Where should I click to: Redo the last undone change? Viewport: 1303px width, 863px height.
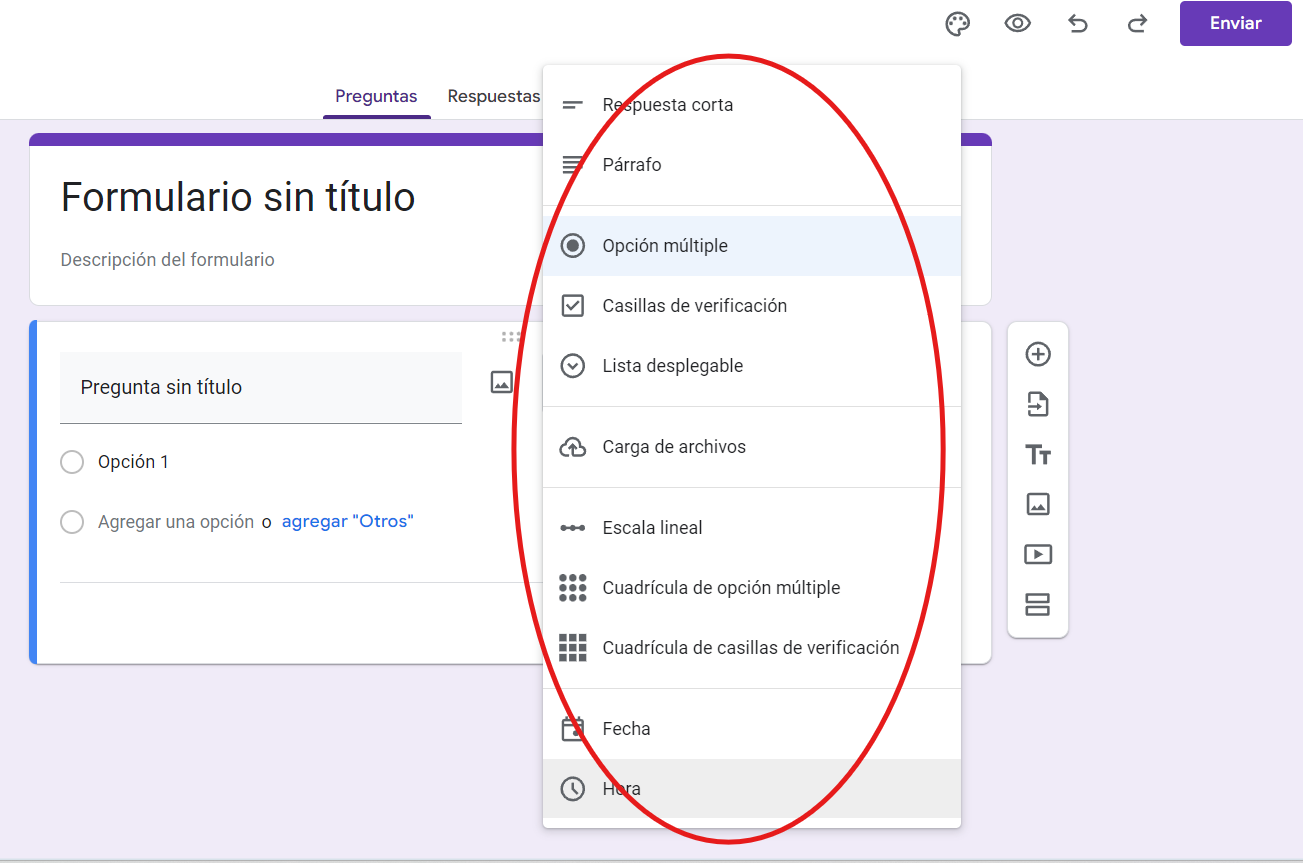(1137, 24)
